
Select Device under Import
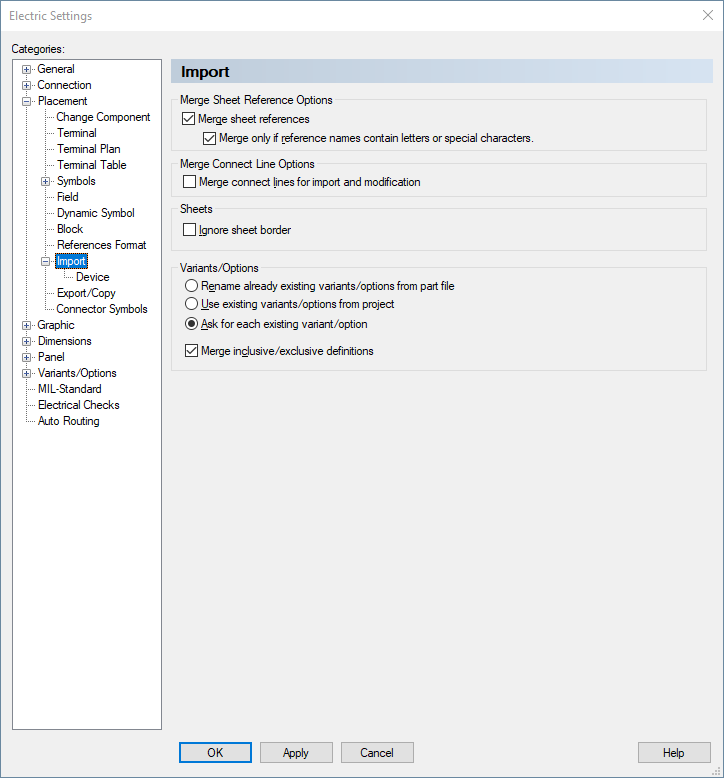tap(93, 277)
